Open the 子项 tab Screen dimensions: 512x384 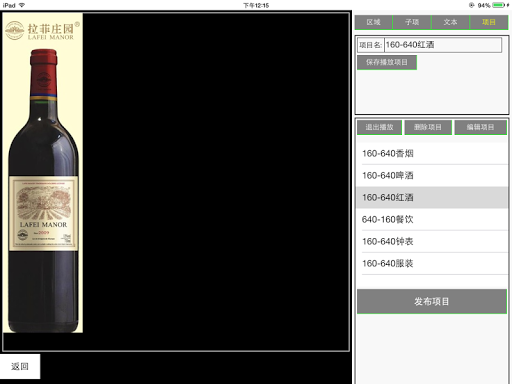(412, 22)
